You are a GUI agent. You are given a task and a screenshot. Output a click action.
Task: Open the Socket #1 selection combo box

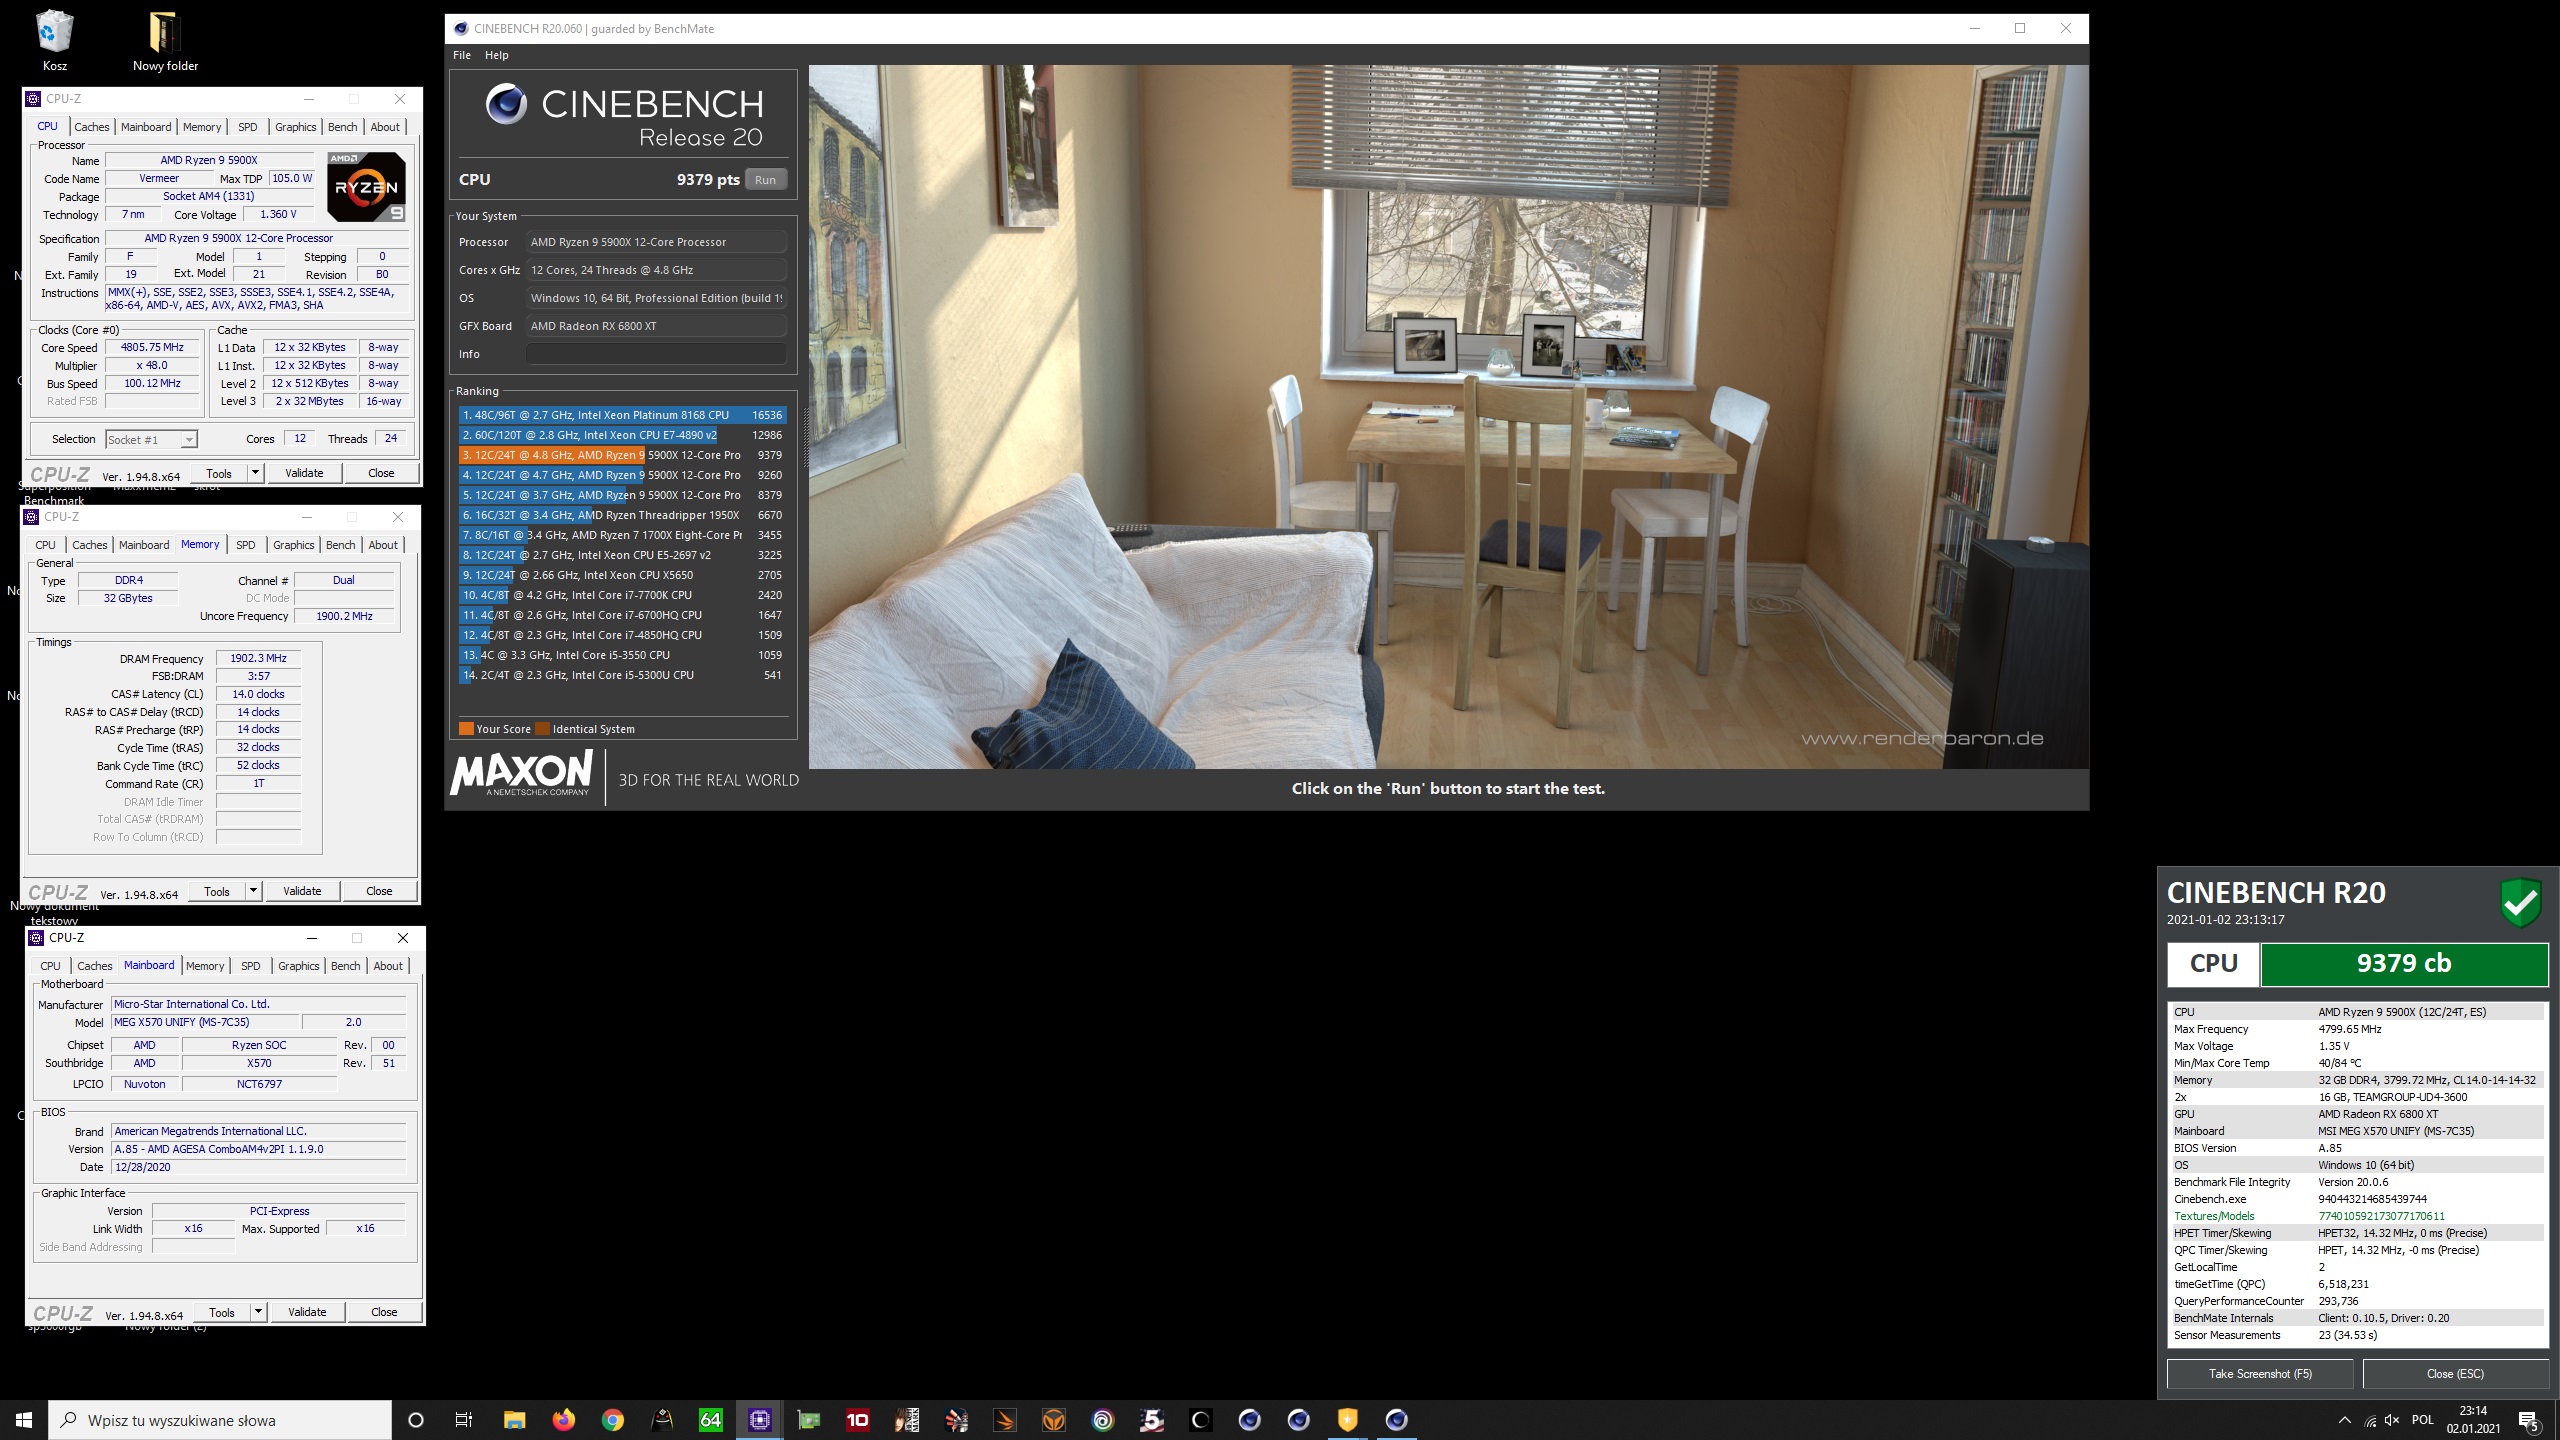[x=152, y=439]
